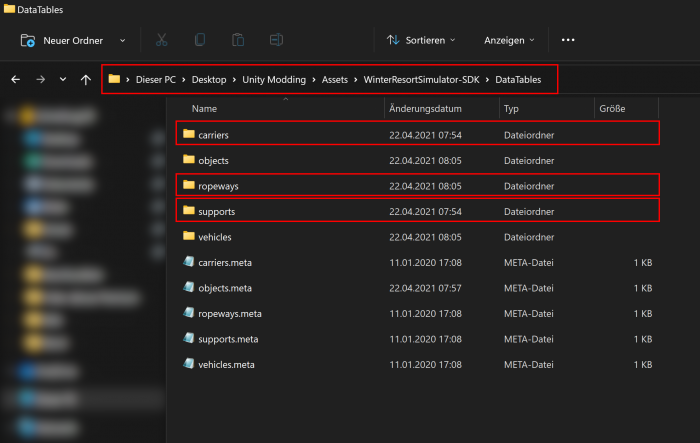Click the Paste clipboard icon
This screenshot has height=443, width=700.
pos(238,40)
